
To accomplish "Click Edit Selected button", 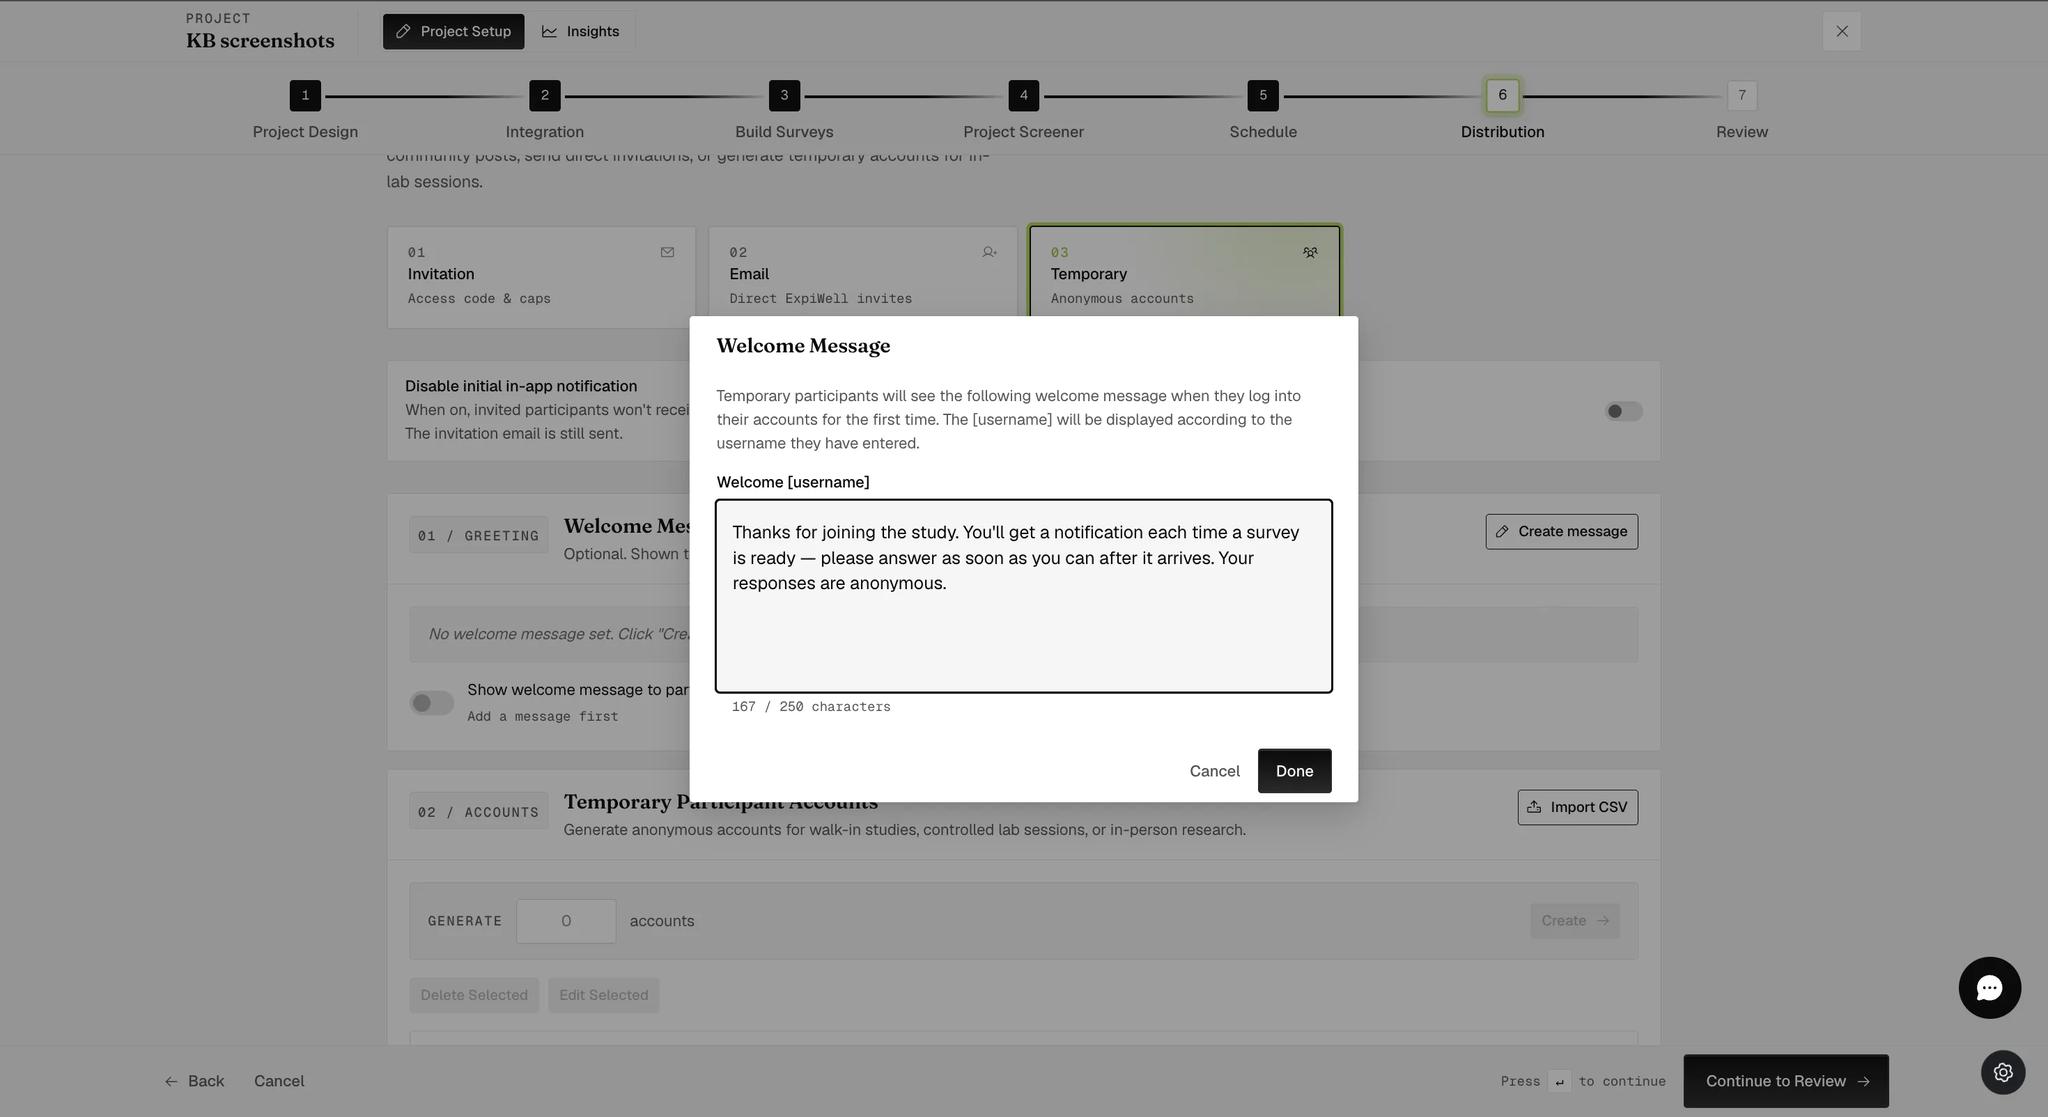I will point(603,995).
